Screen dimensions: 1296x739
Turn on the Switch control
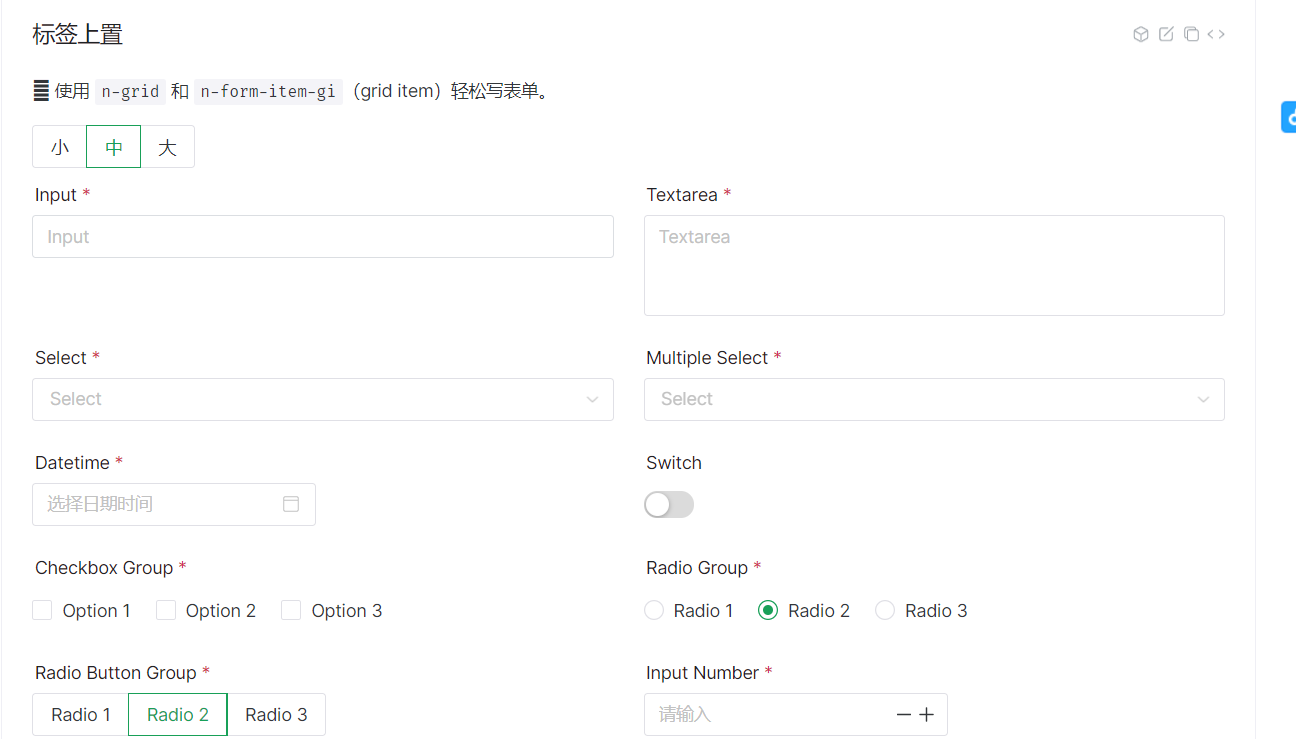[669, 504]
